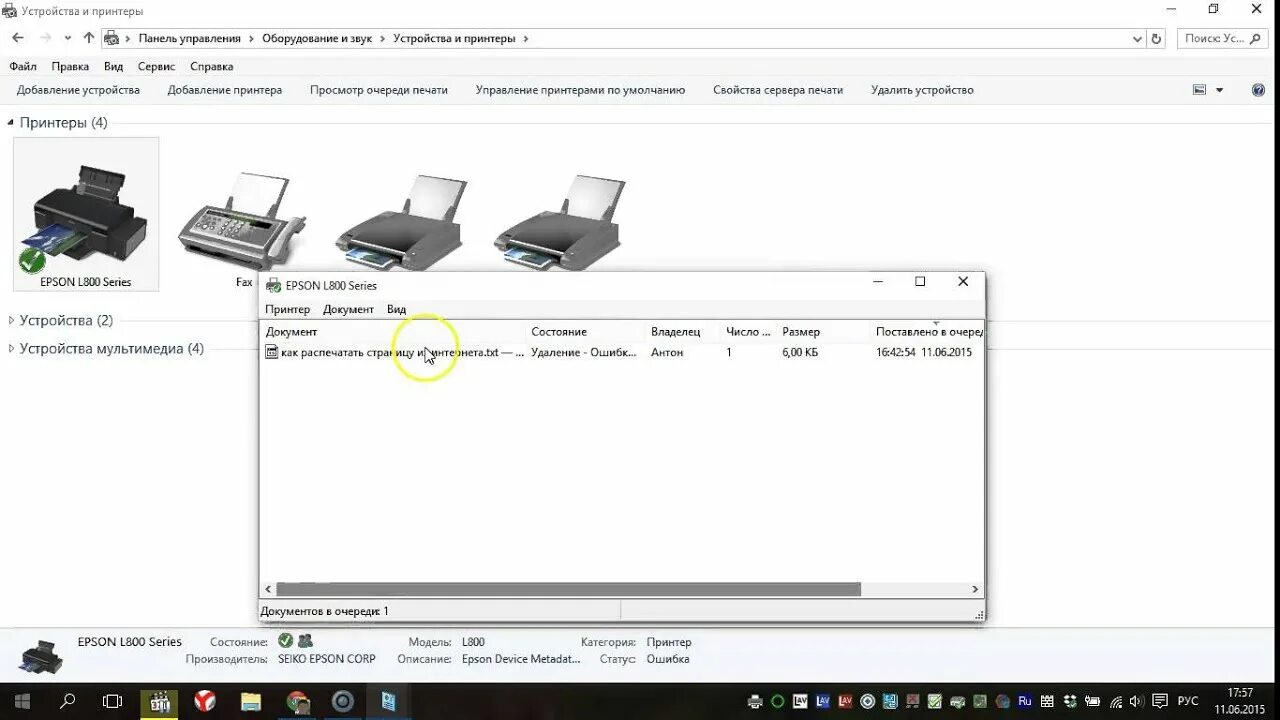Click the forward navigation arrow
This screenshot has width=1280, height=720.
45,38
